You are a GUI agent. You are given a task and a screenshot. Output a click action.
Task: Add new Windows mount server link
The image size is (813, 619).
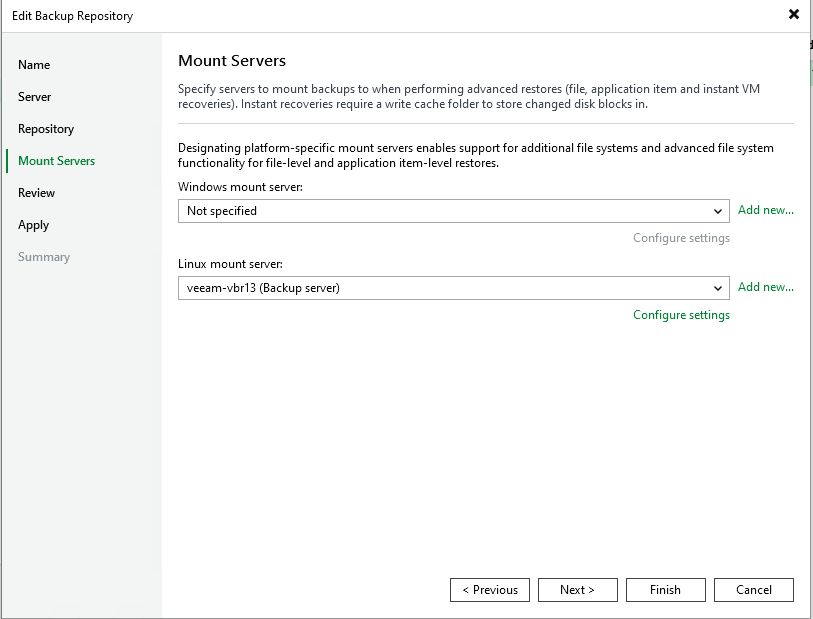point(766,210)
